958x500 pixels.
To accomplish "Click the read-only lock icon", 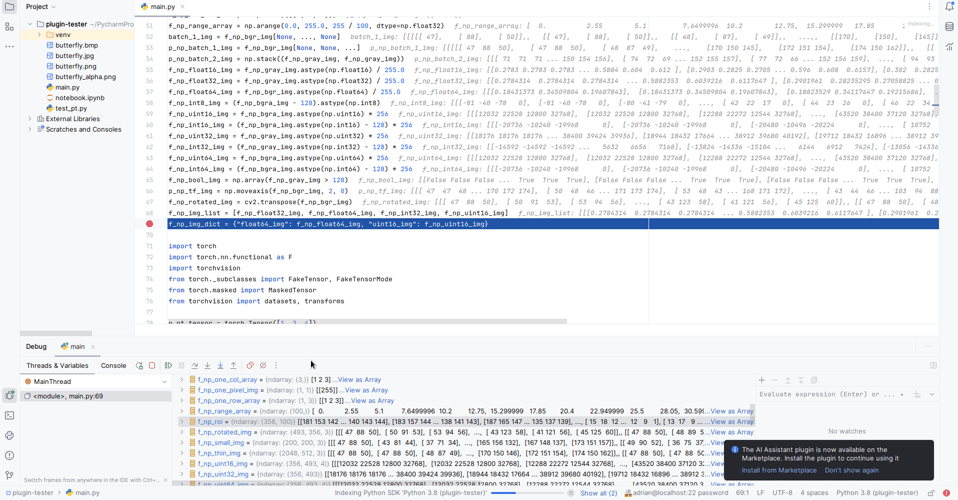I will pos(931,493).
